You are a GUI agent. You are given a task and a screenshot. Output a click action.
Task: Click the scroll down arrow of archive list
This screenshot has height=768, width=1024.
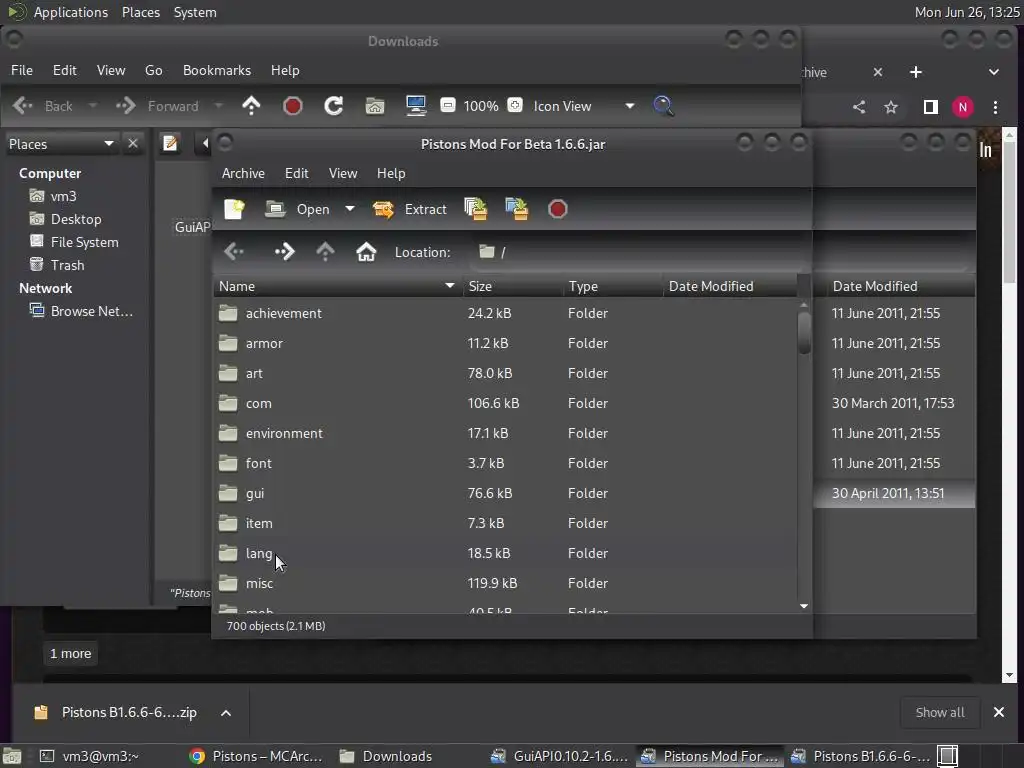point(804,606)
